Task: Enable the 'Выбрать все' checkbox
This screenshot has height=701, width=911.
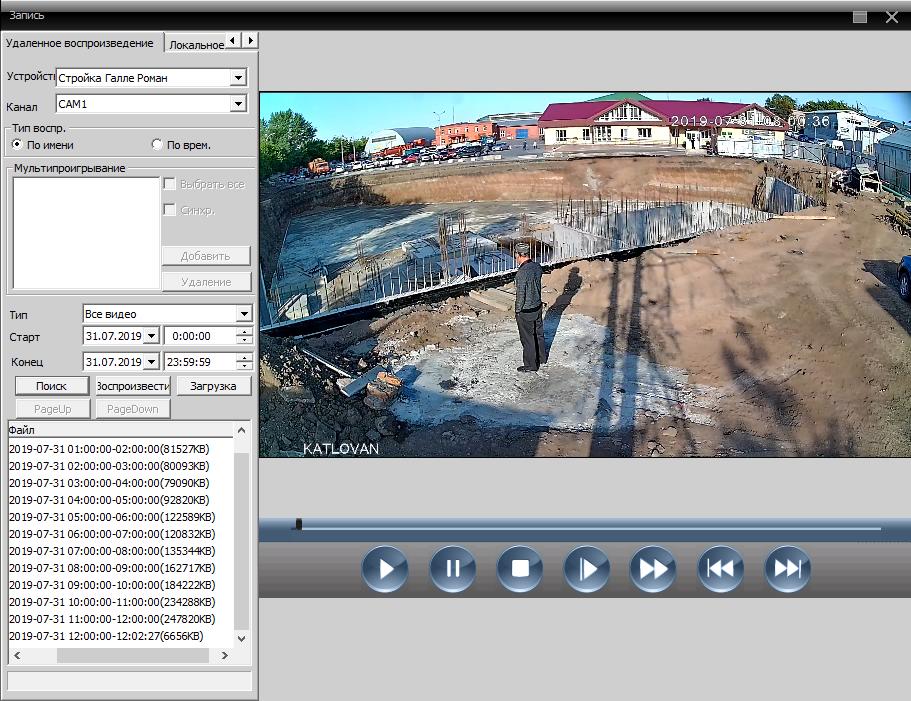Action: click(170, 185)
